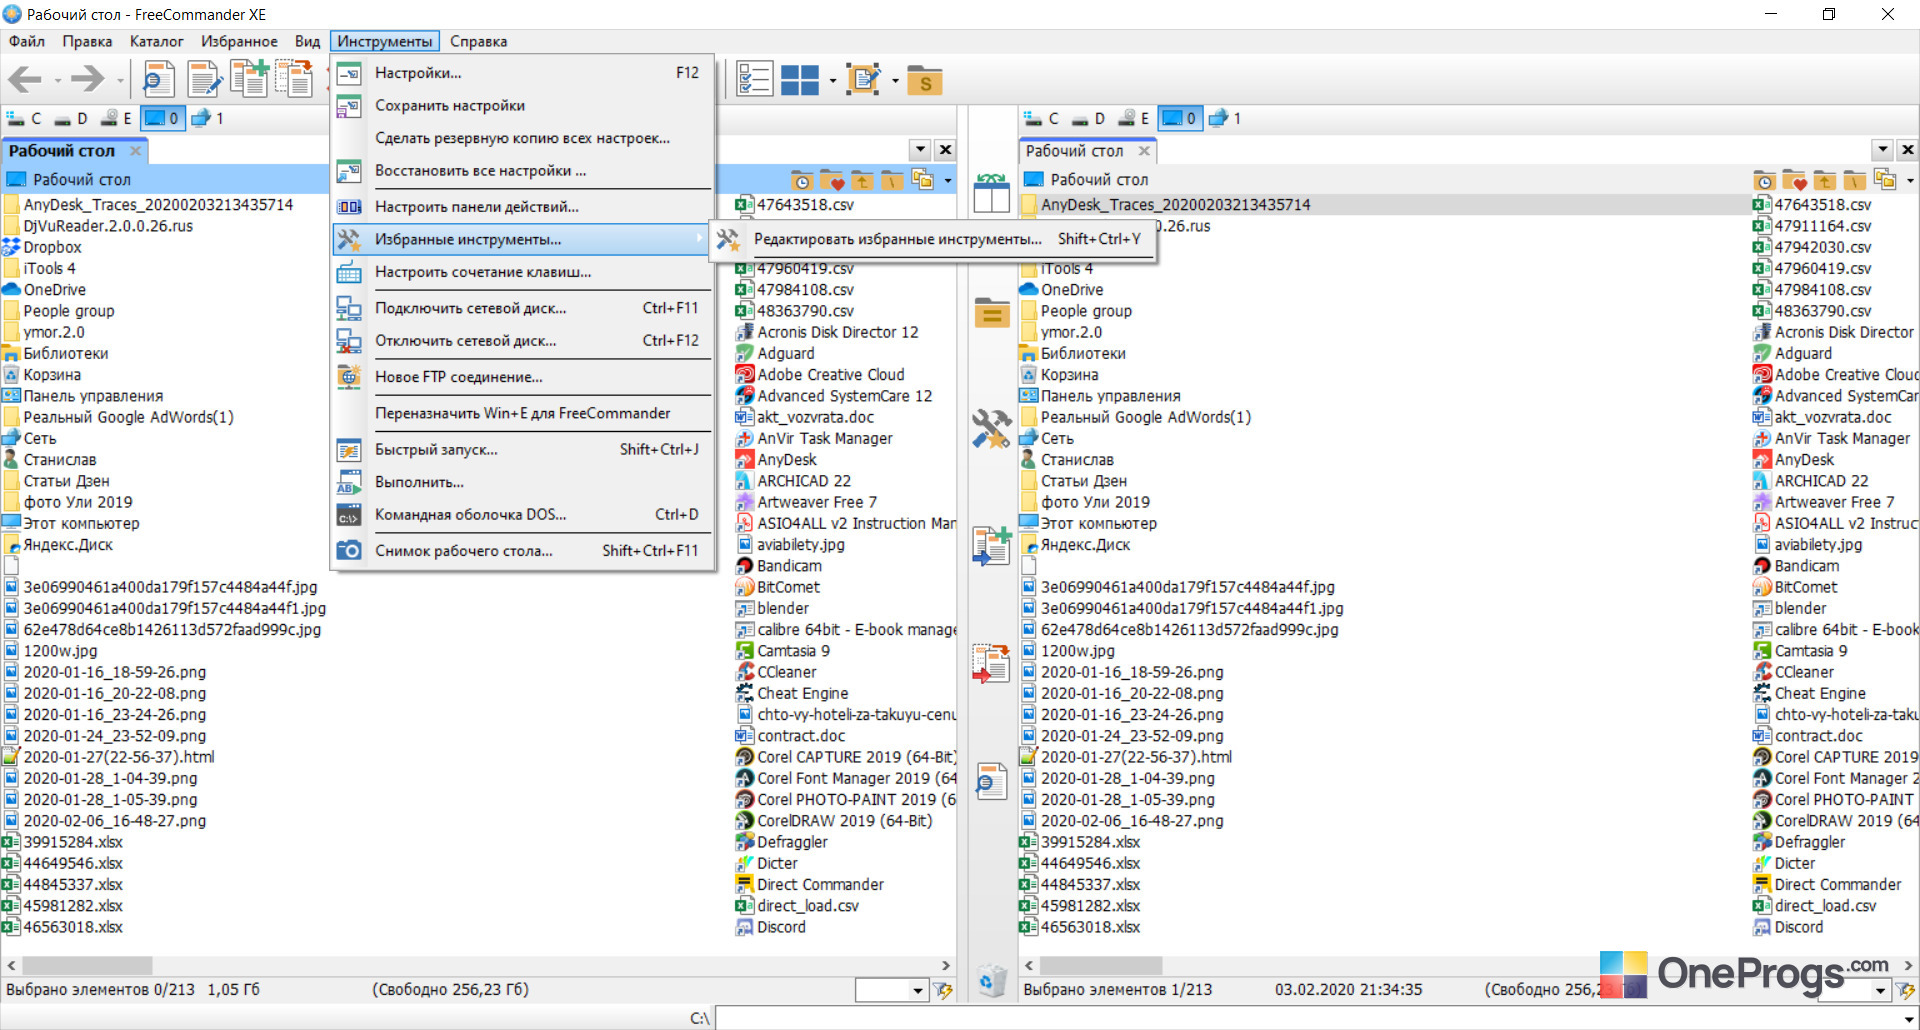This screenshot has width=1920, height=1030.
Task: Click move icon in middle splitter bar
Action: pos(991,664)
